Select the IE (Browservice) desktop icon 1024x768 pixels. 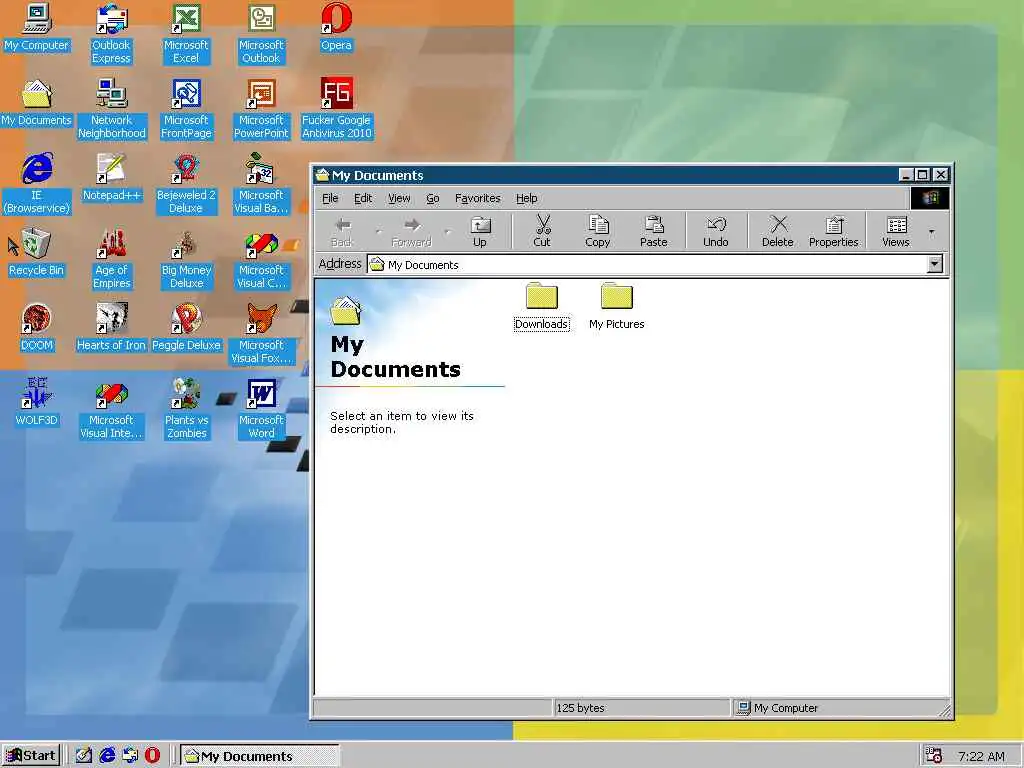(x=37, y=184)
